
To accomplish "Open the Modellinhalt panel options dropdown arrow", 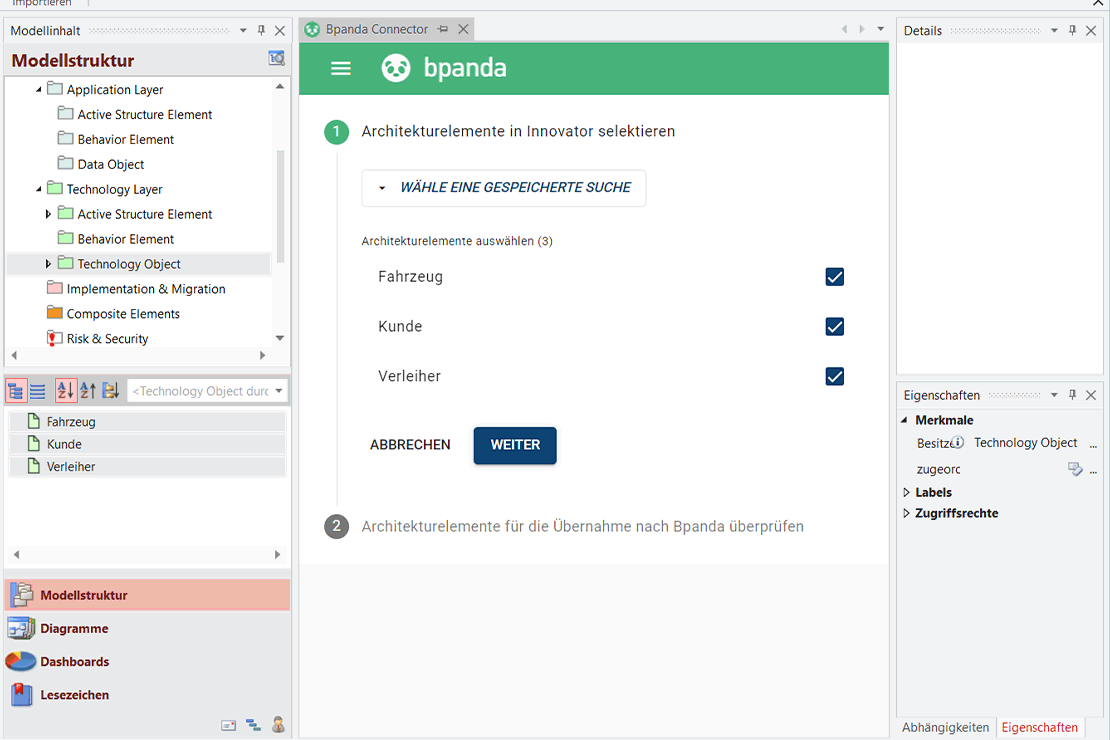I will [243, 30].
